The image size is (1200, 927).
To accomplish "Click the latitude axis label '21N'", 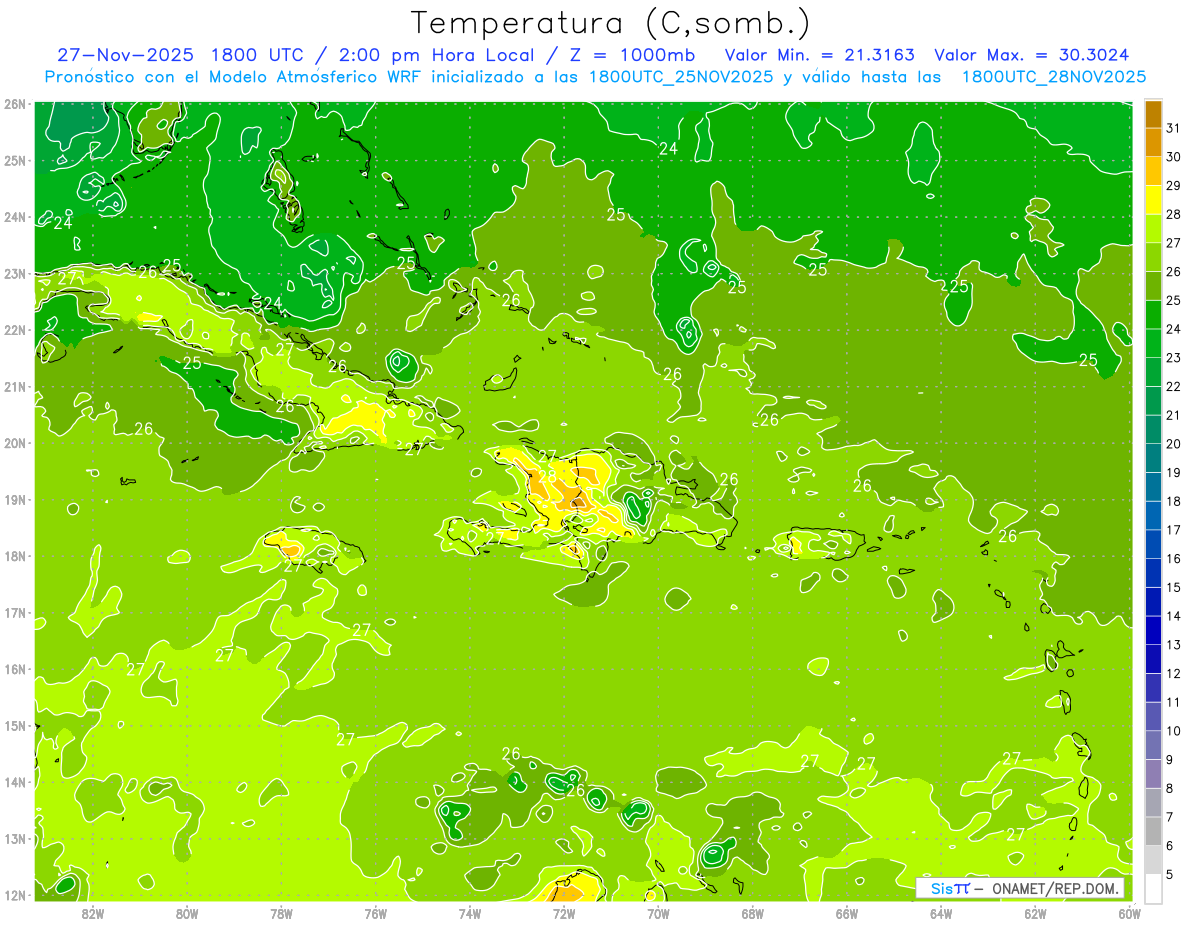I will click(15, 387).
